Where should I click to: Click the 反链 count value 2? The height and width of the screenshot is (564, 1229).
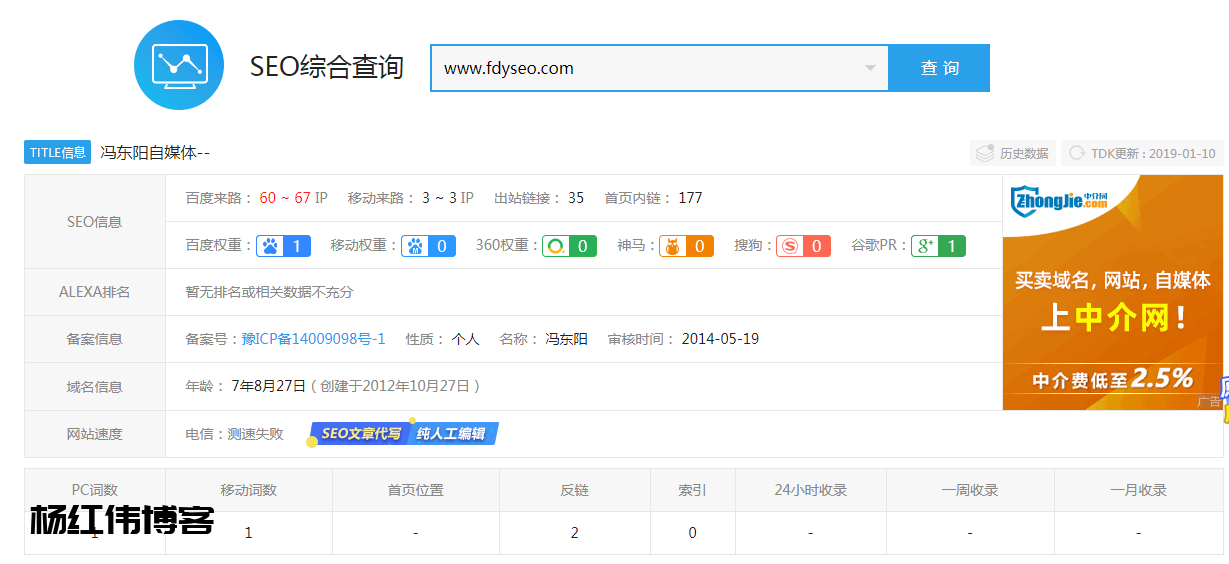[x=575, y=533]
